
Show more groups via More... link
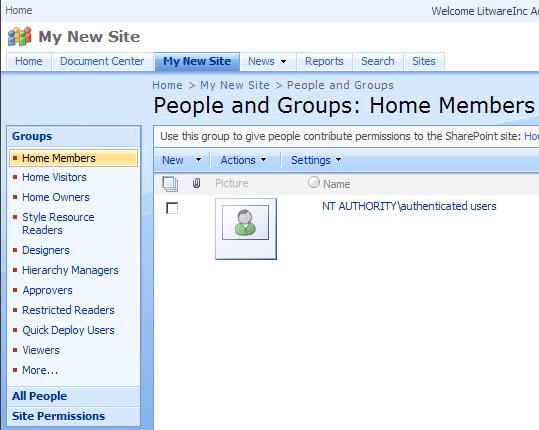pyautogui.click(x=40, y=370)
